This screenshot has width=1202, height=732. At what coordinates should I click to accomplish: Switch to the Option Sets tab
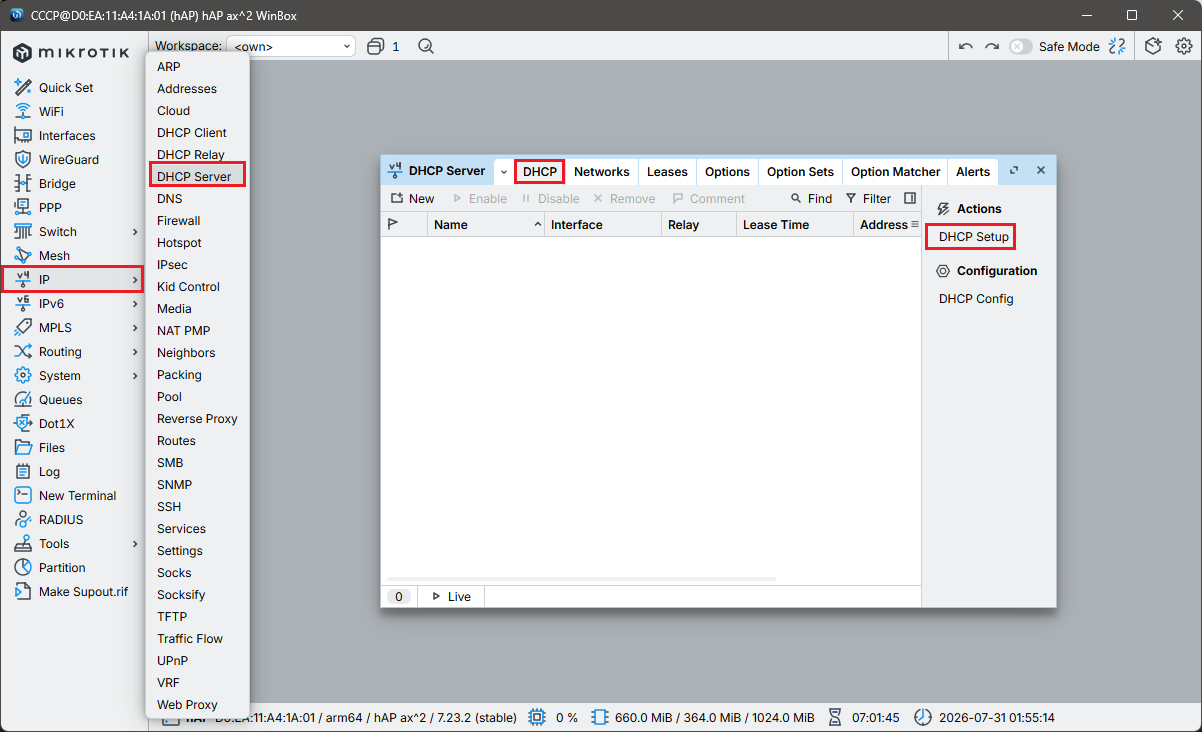coord(800,172)
